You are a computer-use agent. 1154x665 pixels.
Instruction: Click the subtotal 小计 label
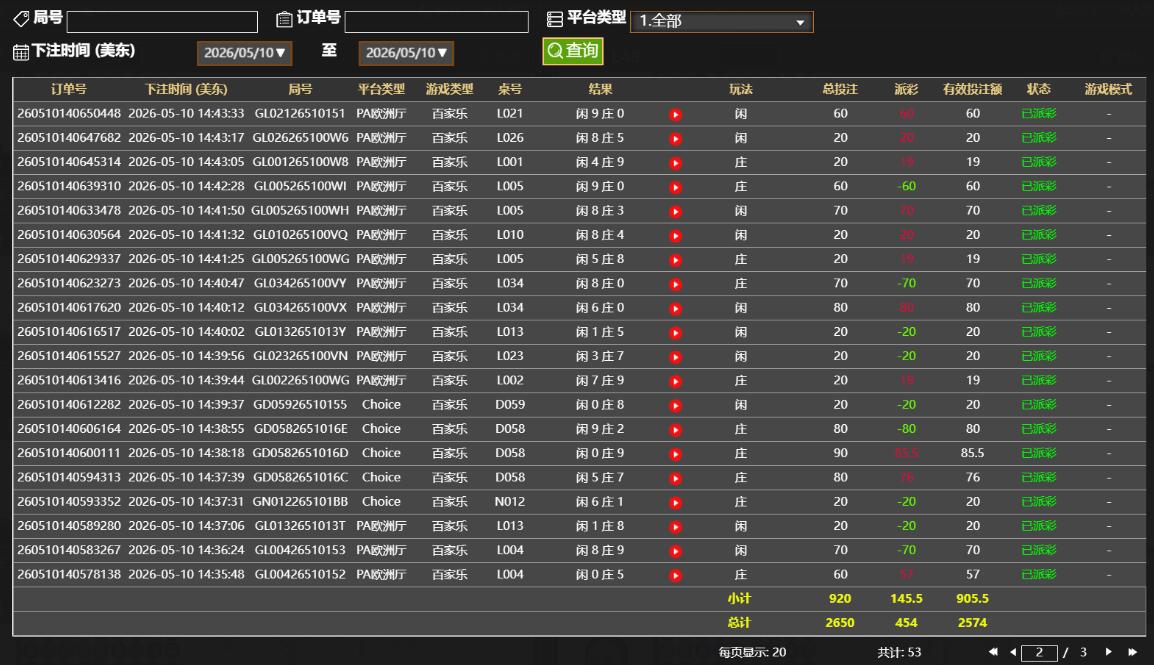coord(740,599)
